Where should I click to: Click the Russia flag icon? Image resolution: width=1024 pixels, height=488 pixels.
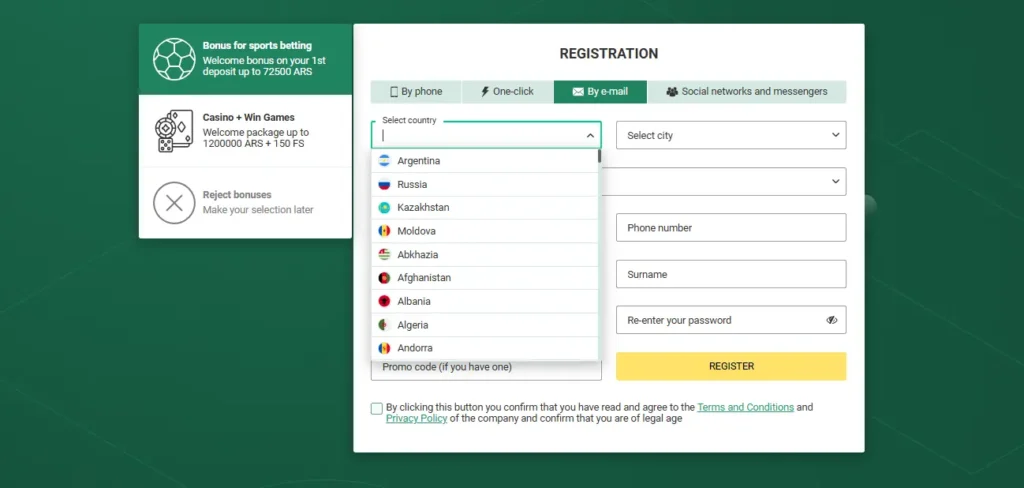pos(384,184)
